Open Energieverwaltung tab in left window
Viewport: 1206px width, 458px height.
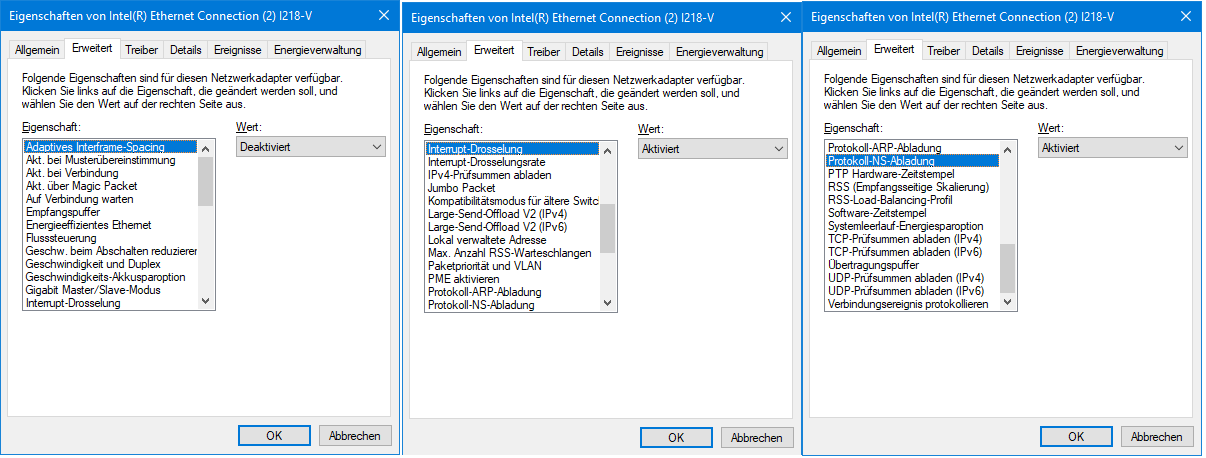(317, 50)
